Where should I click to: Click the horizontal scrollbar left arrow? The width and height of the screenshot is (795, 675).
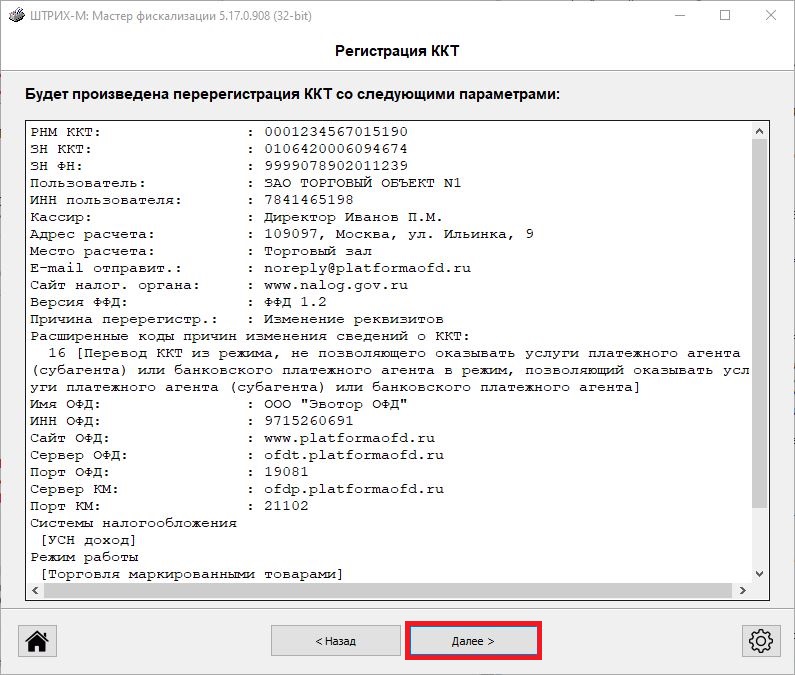coord(37,591)
